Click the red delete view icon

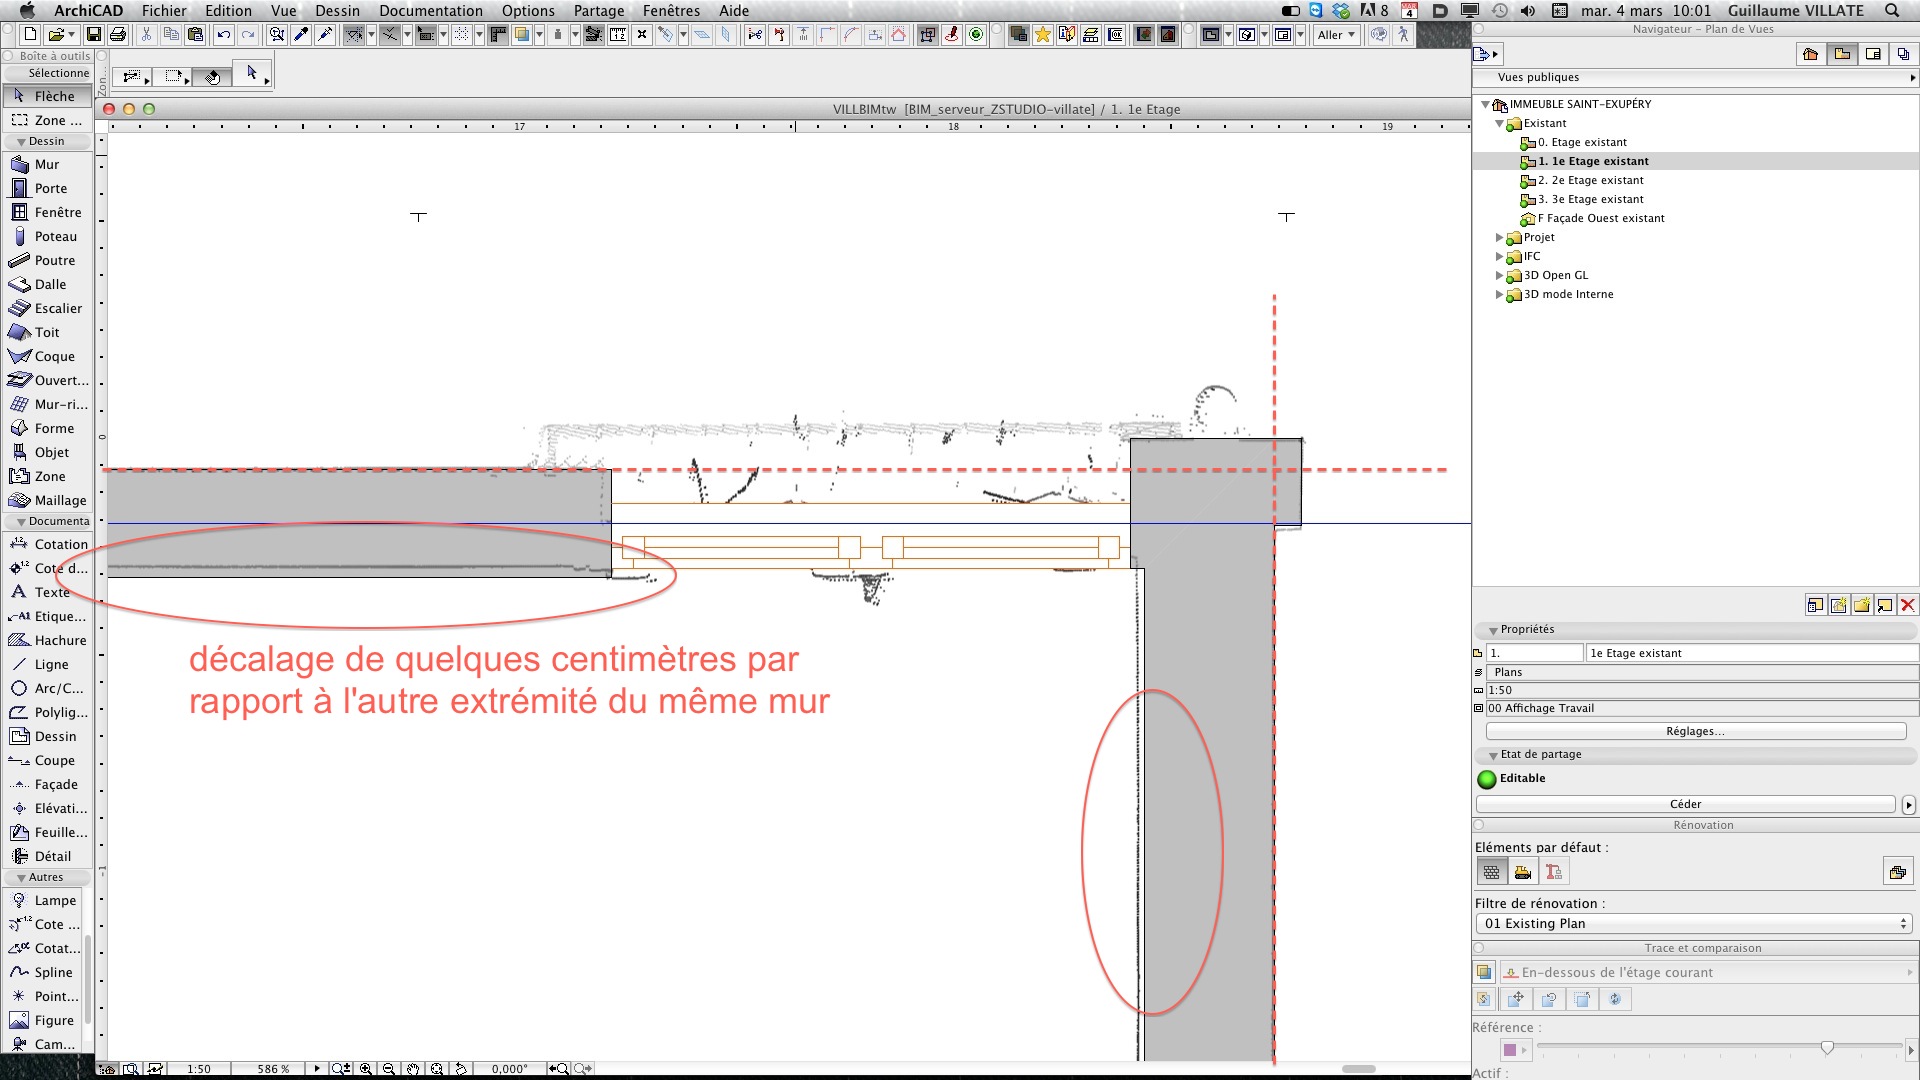[x=1907, y=605]
